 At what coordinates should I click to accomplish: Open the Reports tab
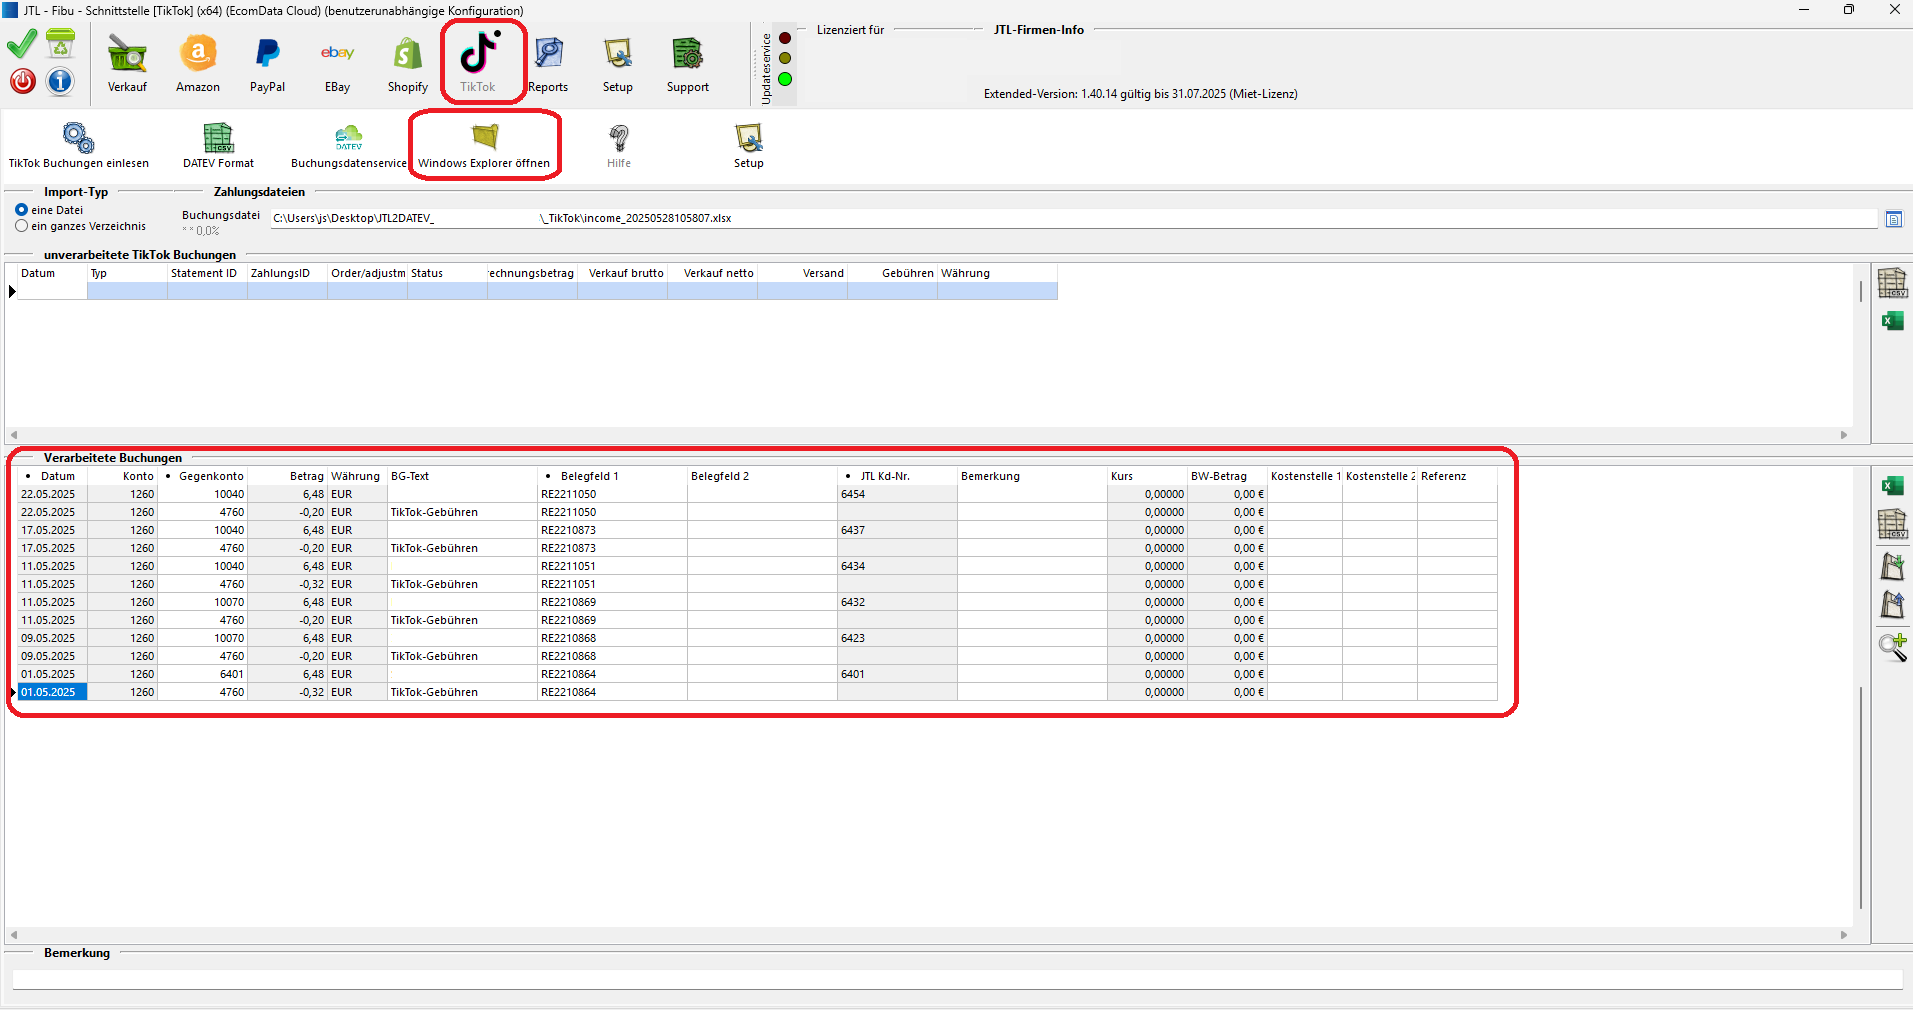(548, 63)
